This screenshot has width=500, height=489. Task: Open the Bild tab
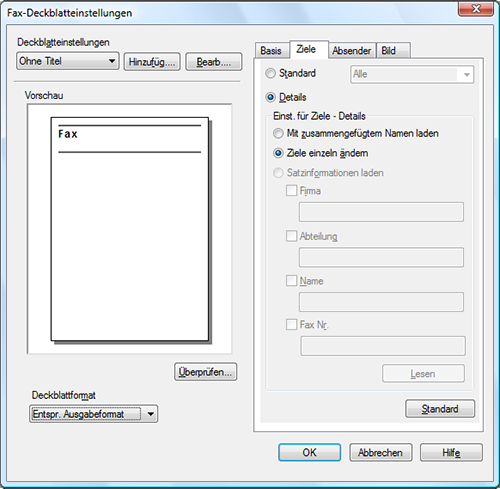pyautogui.click(x=393, y=51)
